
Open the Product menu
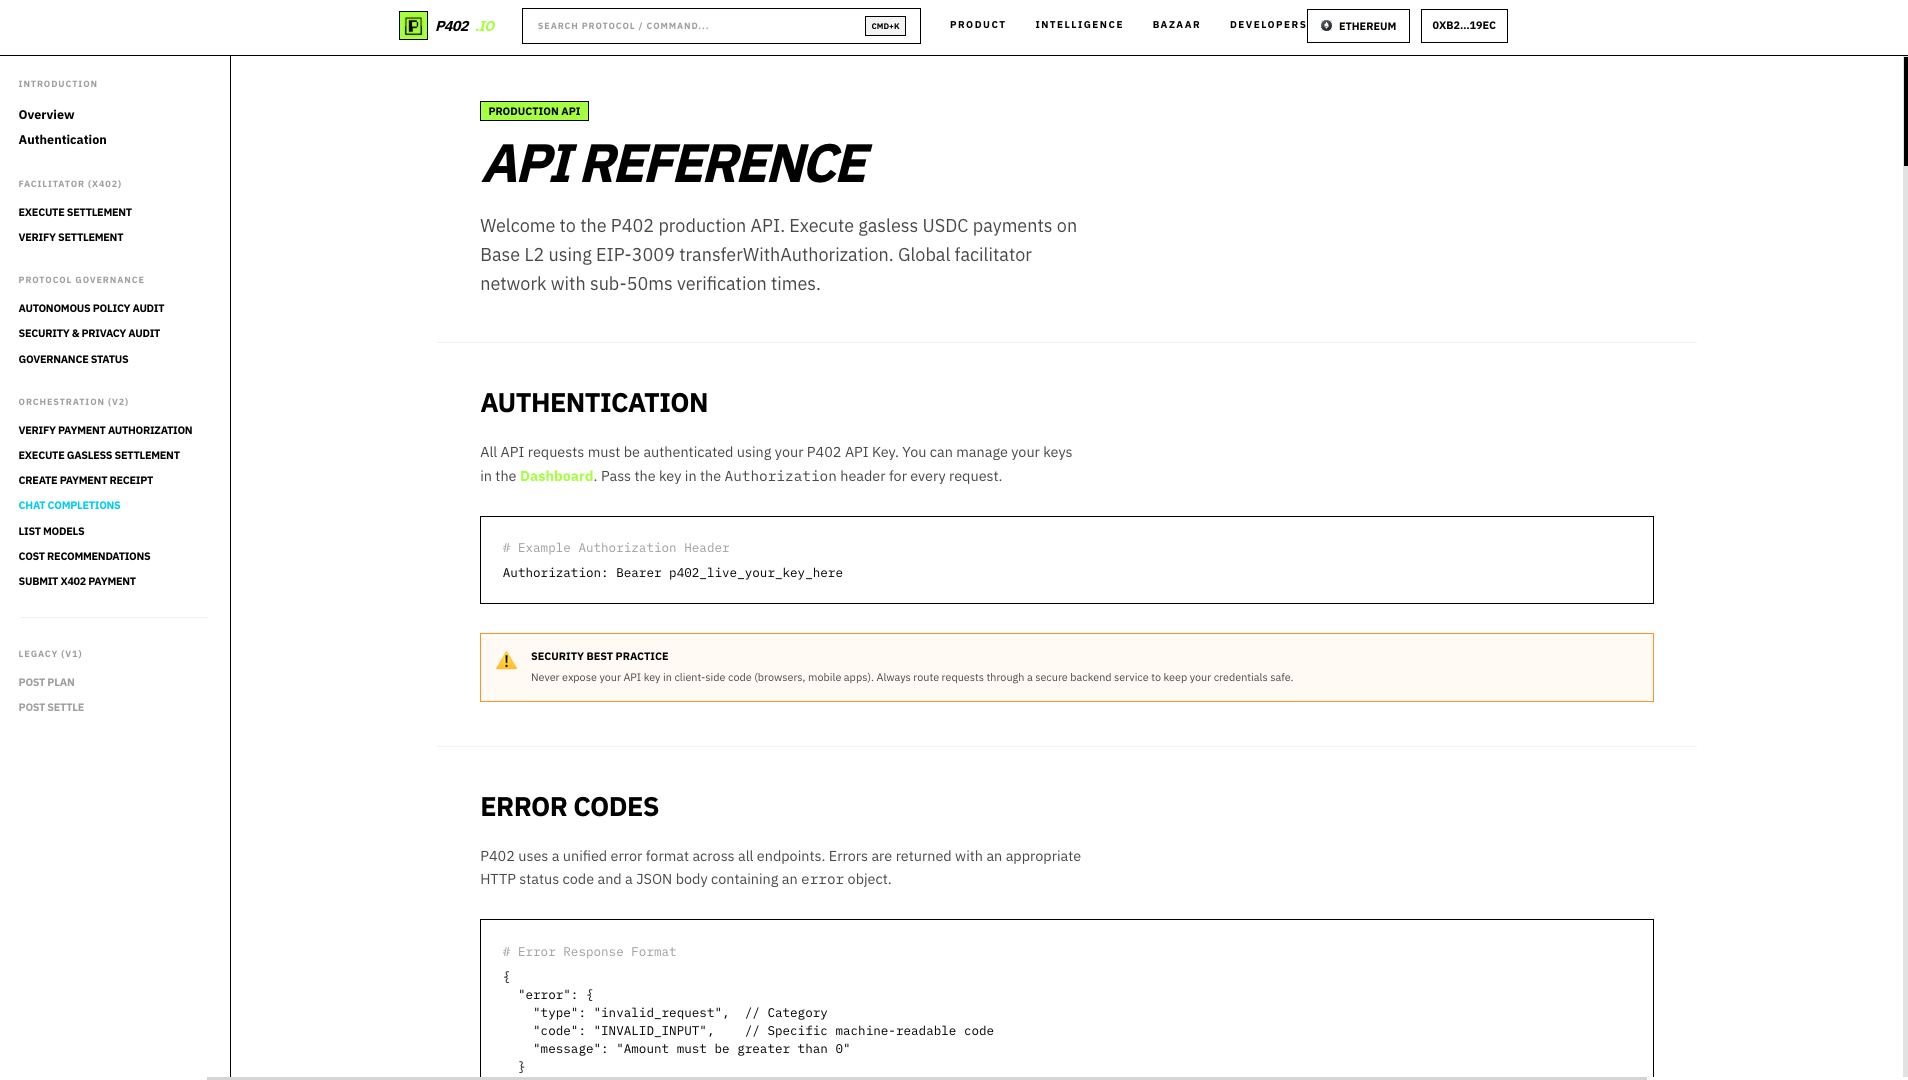977,24
